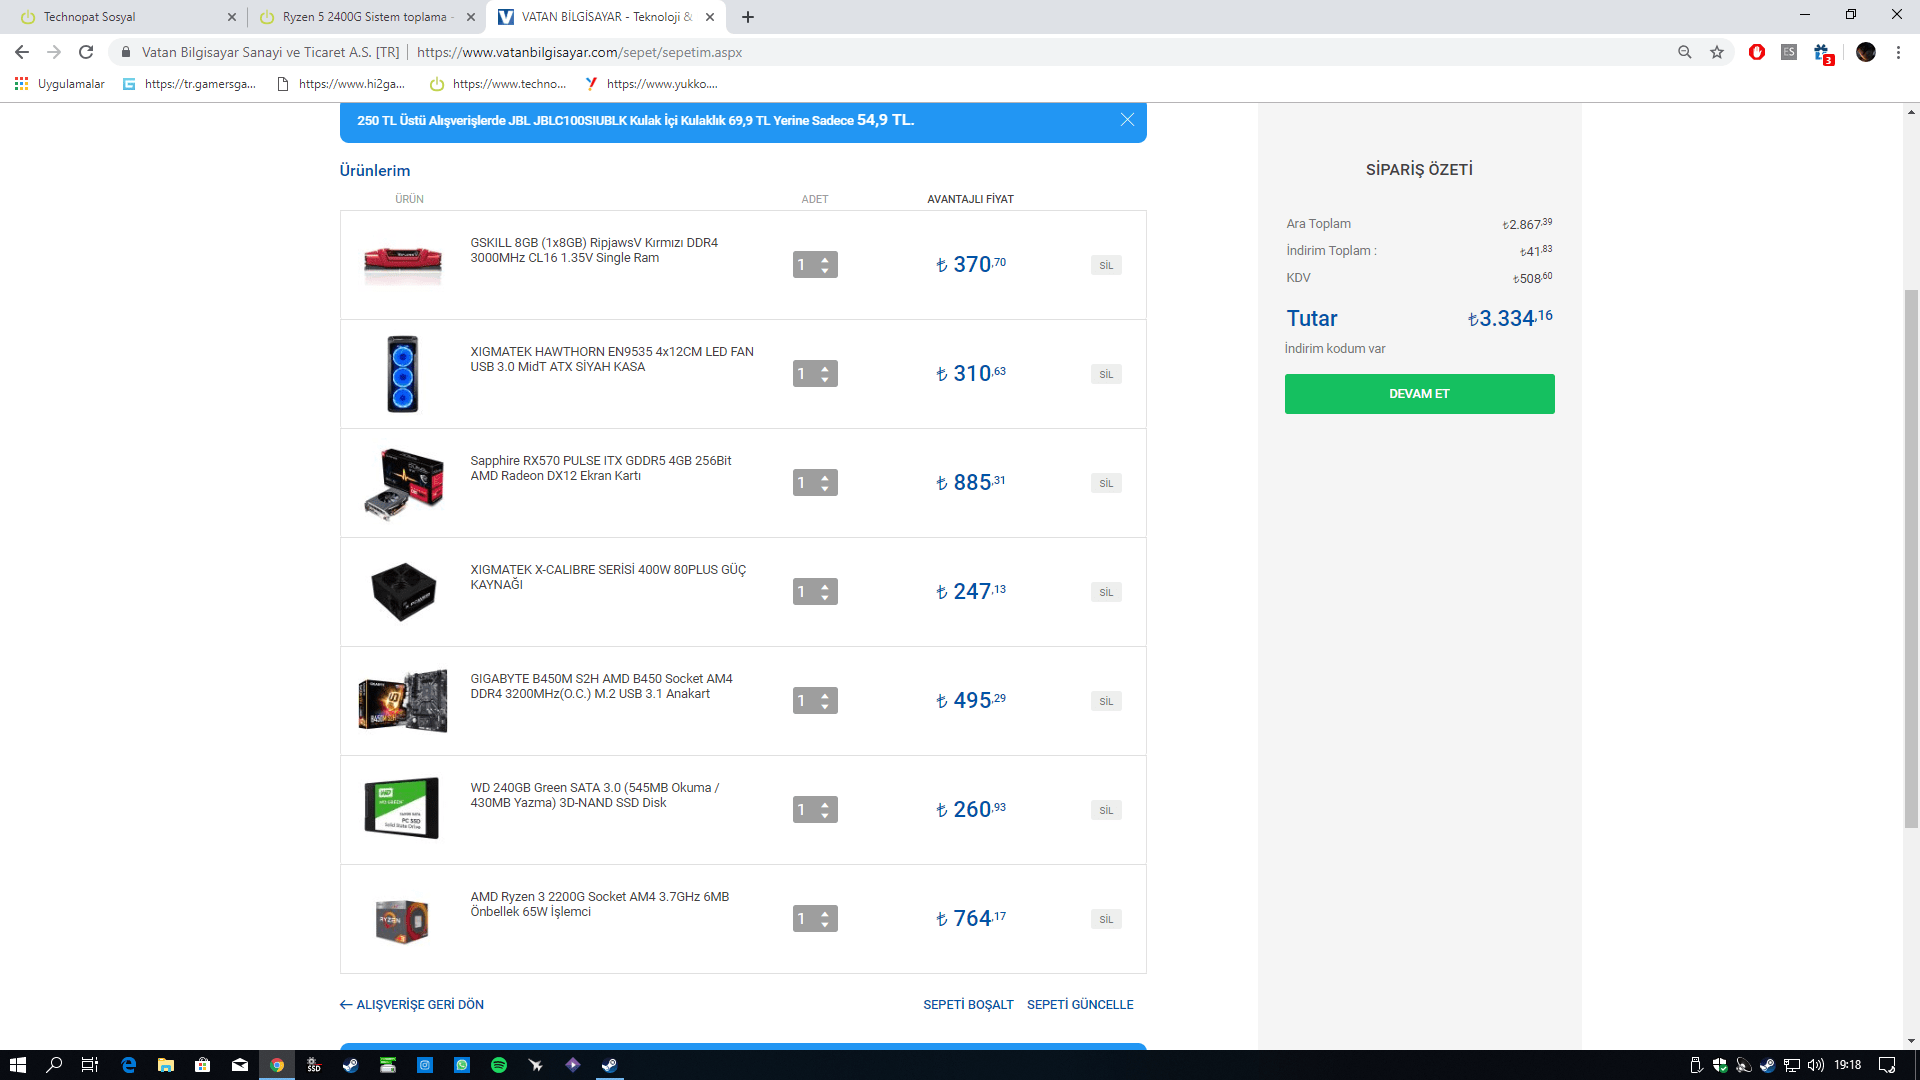Open the Opera extension icon
1920x1080 pixels.
1756,52
